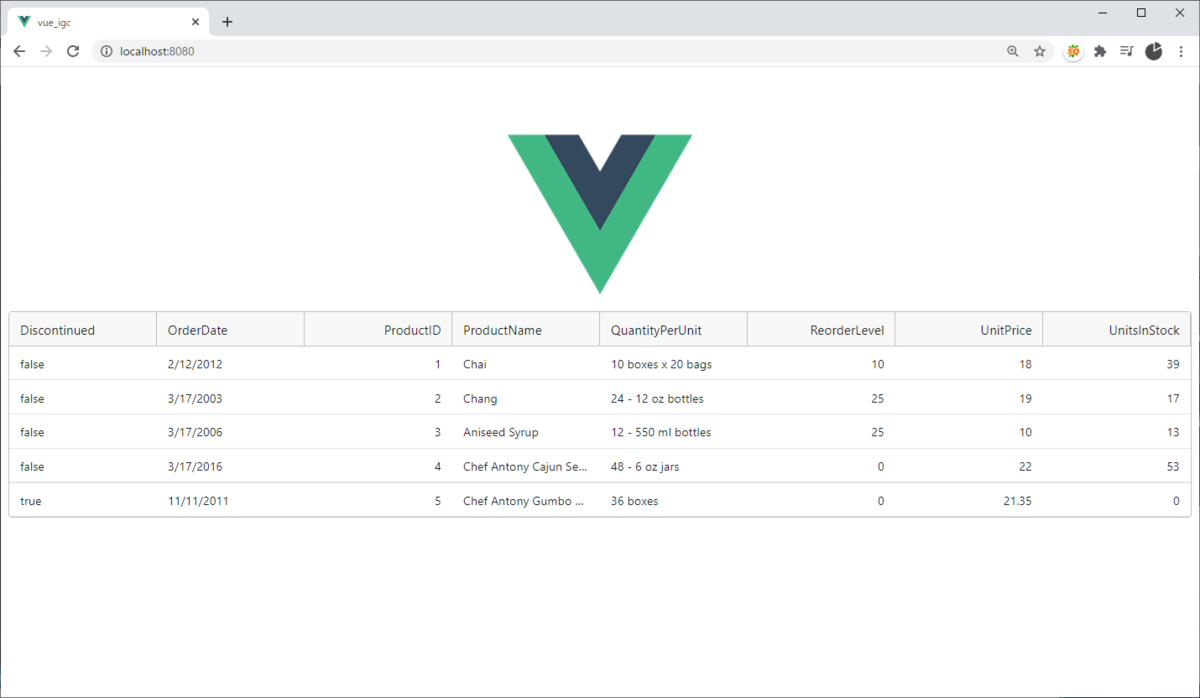Reload the localhost page

tap(73, 51)
